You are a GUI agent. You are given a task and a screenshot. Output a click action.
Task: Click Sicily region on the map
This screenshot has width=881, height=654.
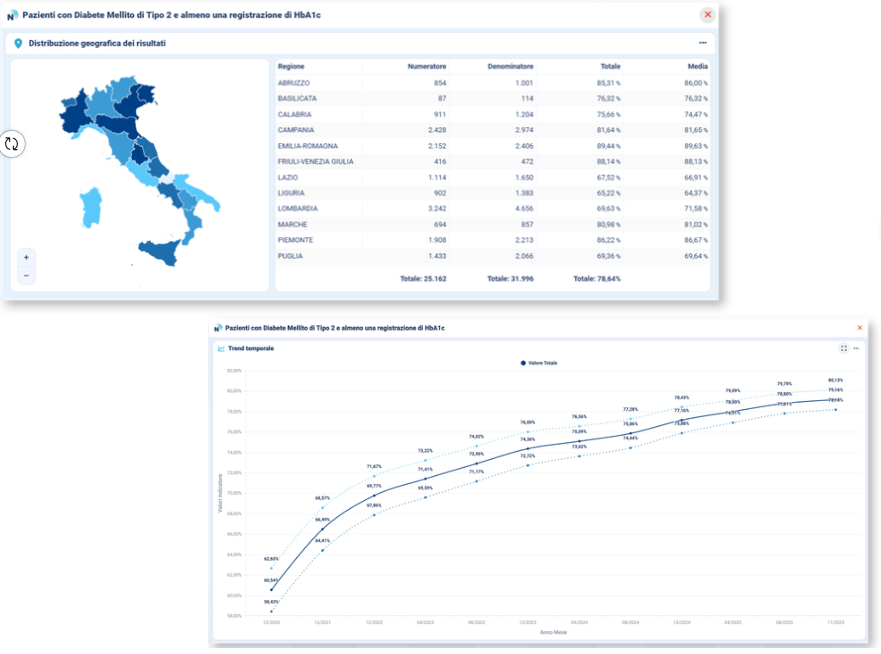click(x=162, y=250)
